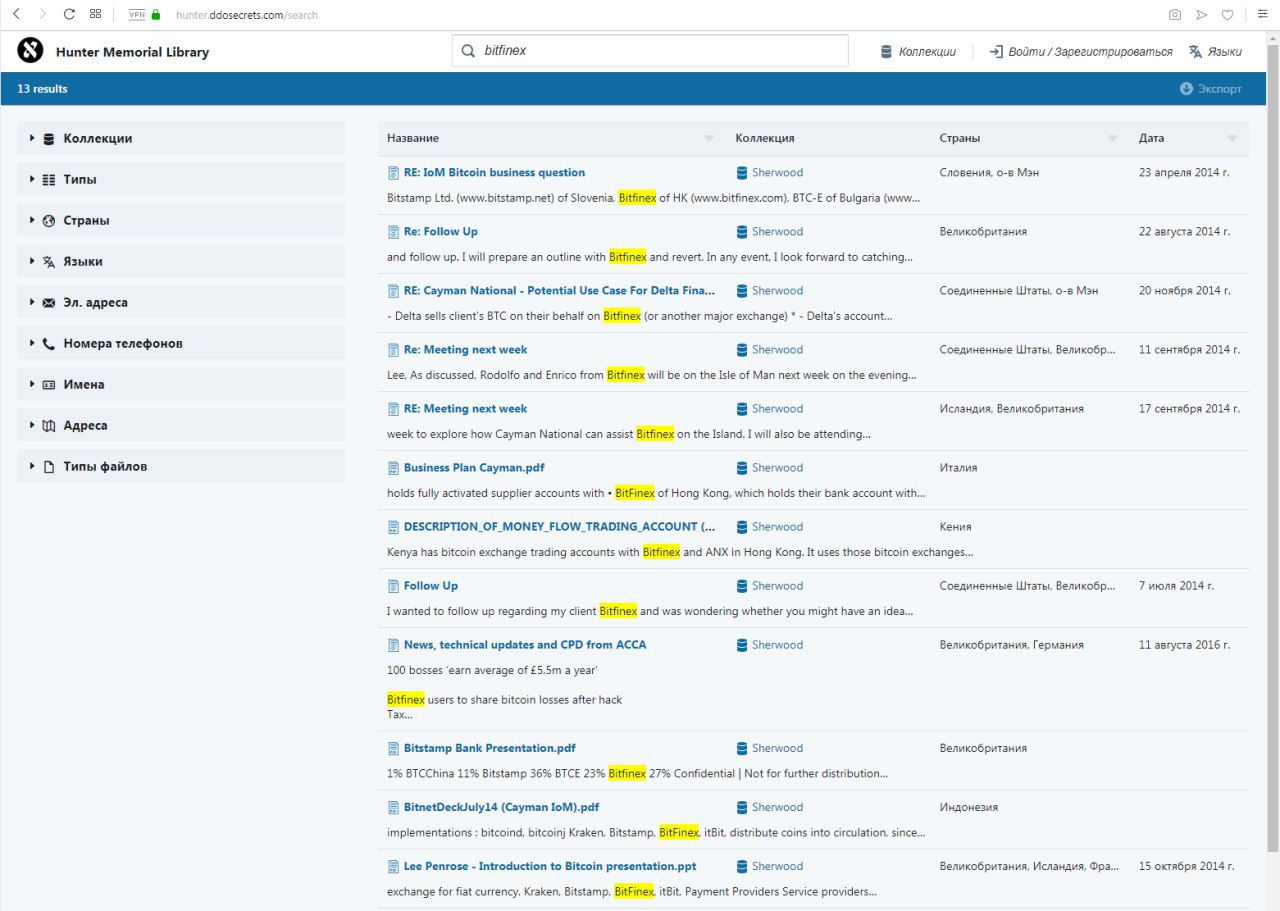Click globe icon beside Страны filter
The image size is (1280, 911).
49,221
